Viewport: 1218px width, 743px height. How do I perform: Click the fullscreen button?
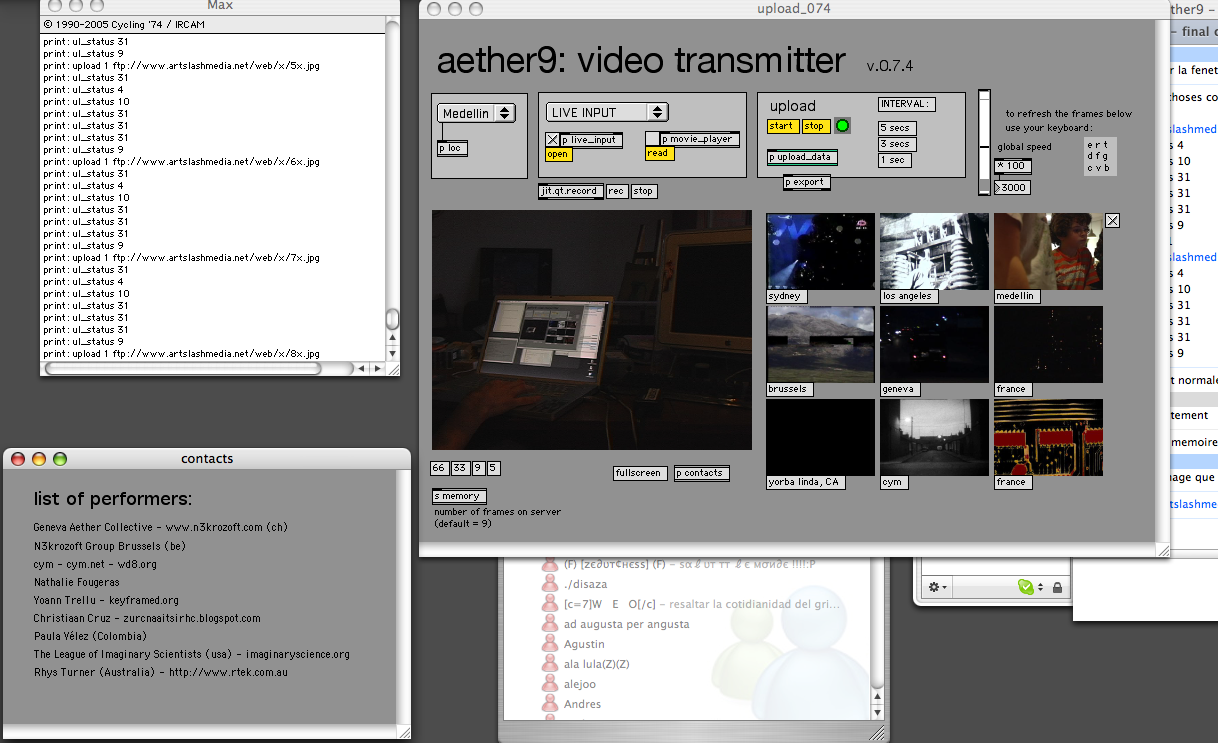(638, 473)
